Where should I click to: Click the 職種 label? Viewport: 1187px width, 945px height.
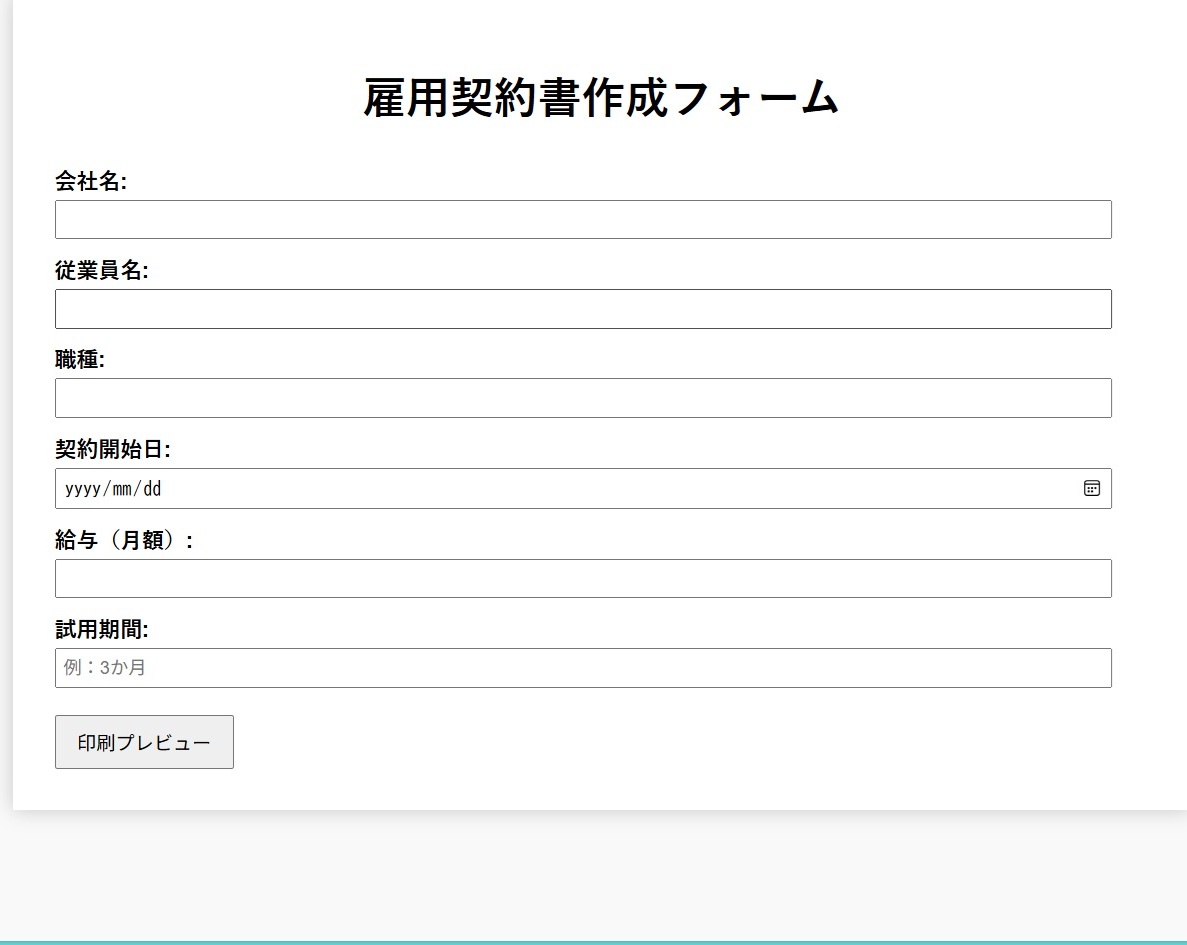click(x=80, y=360)
